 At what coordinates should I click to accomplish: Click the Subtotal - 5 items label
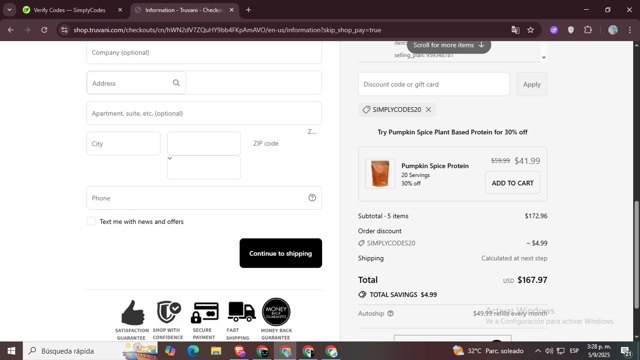383,216
